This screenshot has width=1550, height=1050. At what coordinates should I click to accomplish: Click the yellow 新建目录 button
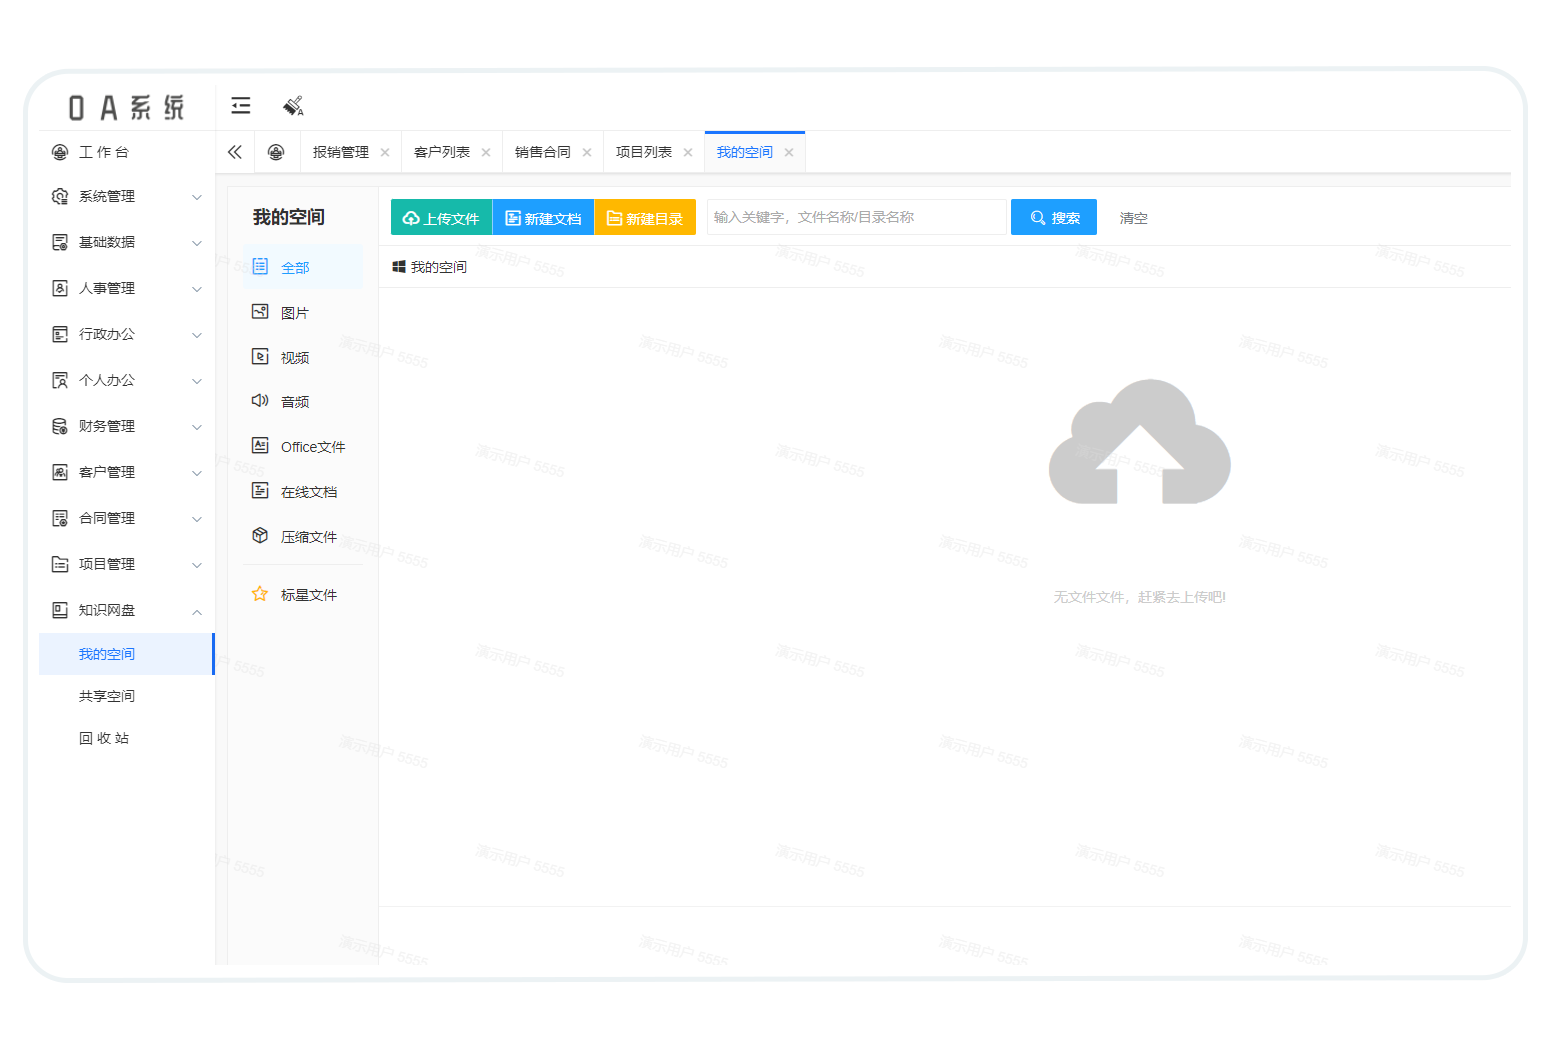pos(645,218)
